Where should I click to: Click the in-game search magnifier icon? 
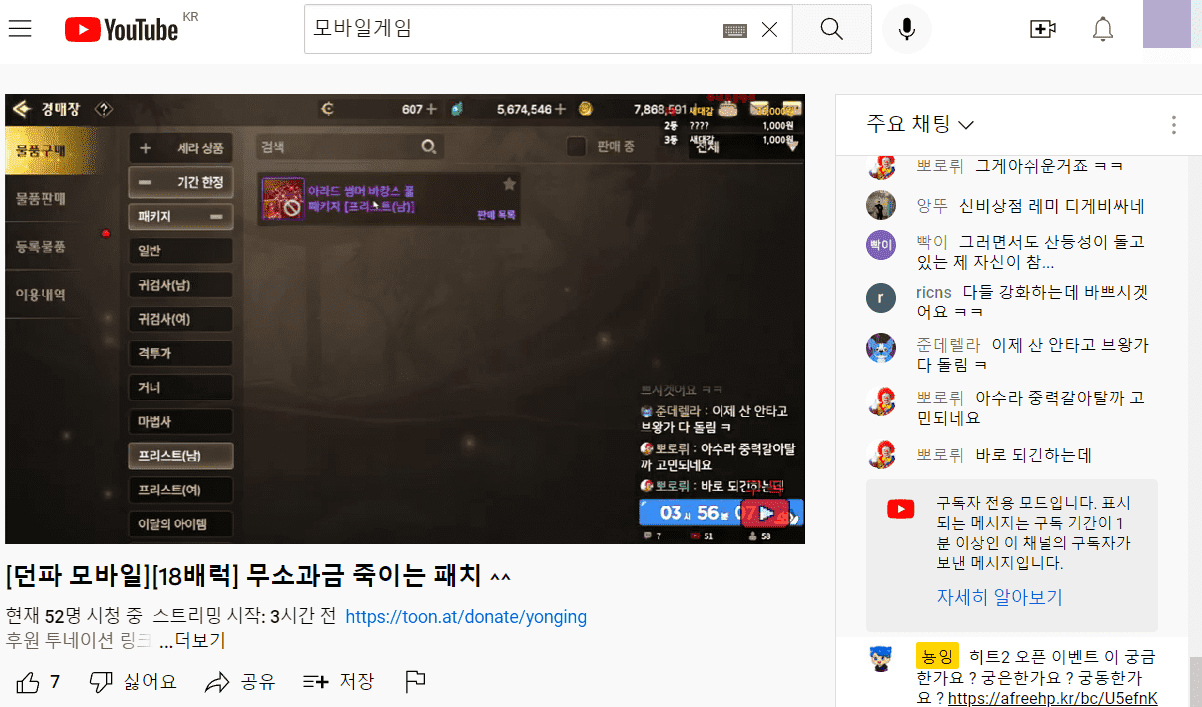coord(428,147)
